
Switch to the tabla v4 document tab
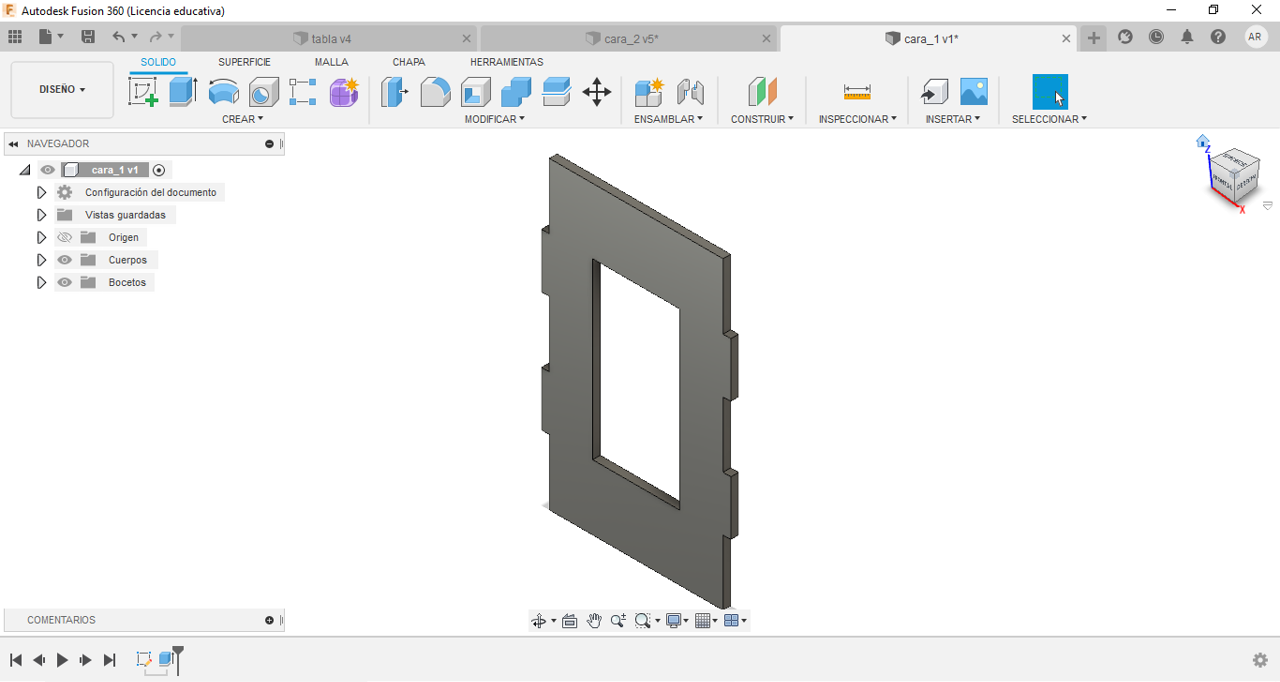pos(330,39)
